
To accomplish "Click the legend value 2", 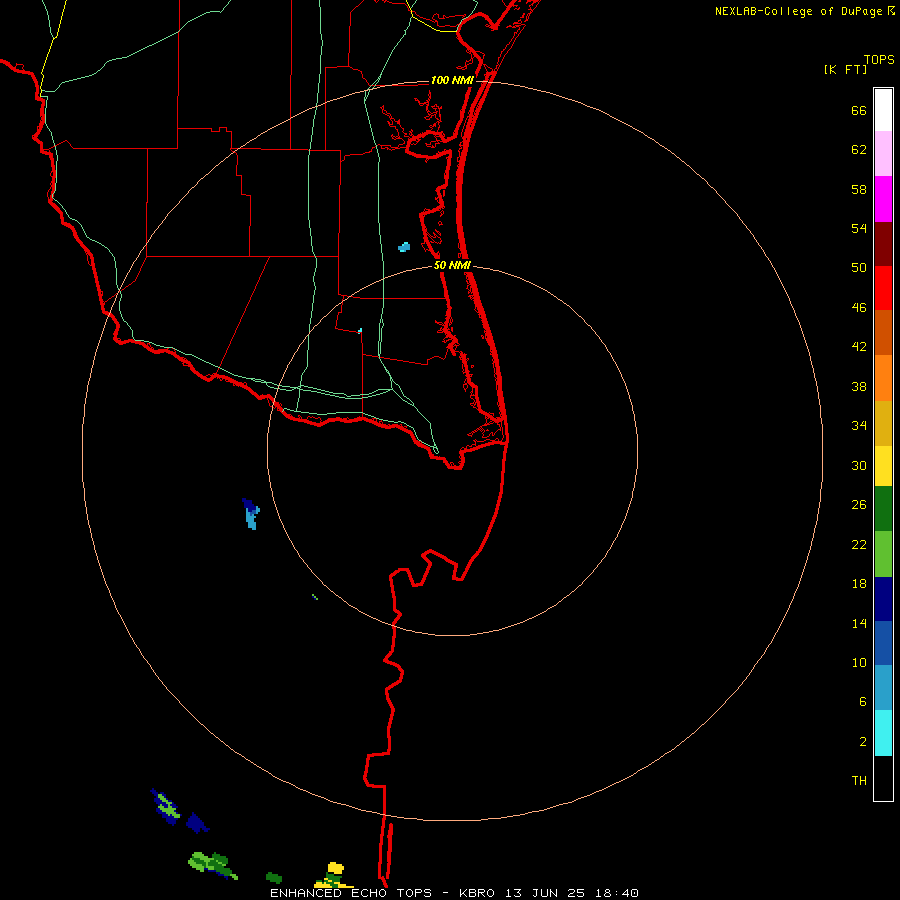I will click(x=863, y=741).
